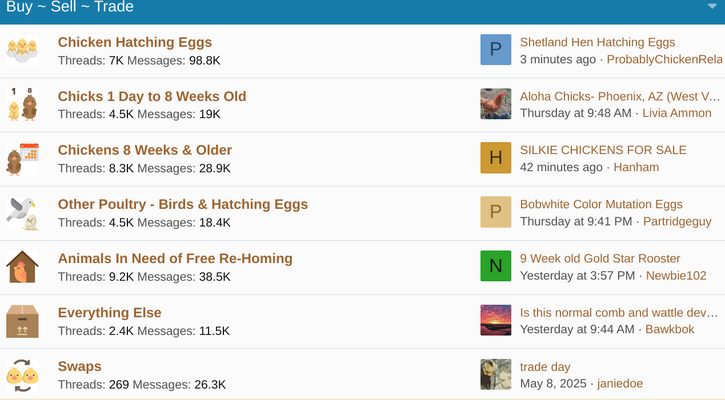Click the bird and cracked egg icon

22,213
